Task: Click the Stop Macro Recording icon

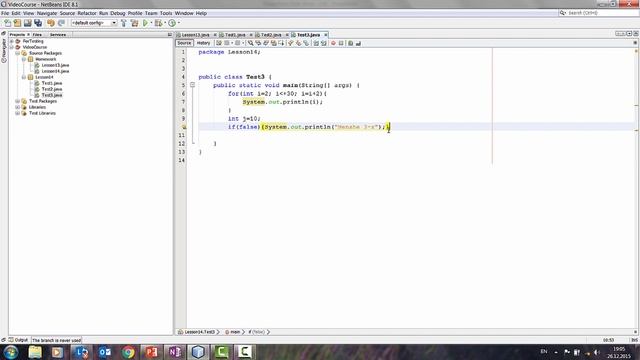Action: coord(341,43)
